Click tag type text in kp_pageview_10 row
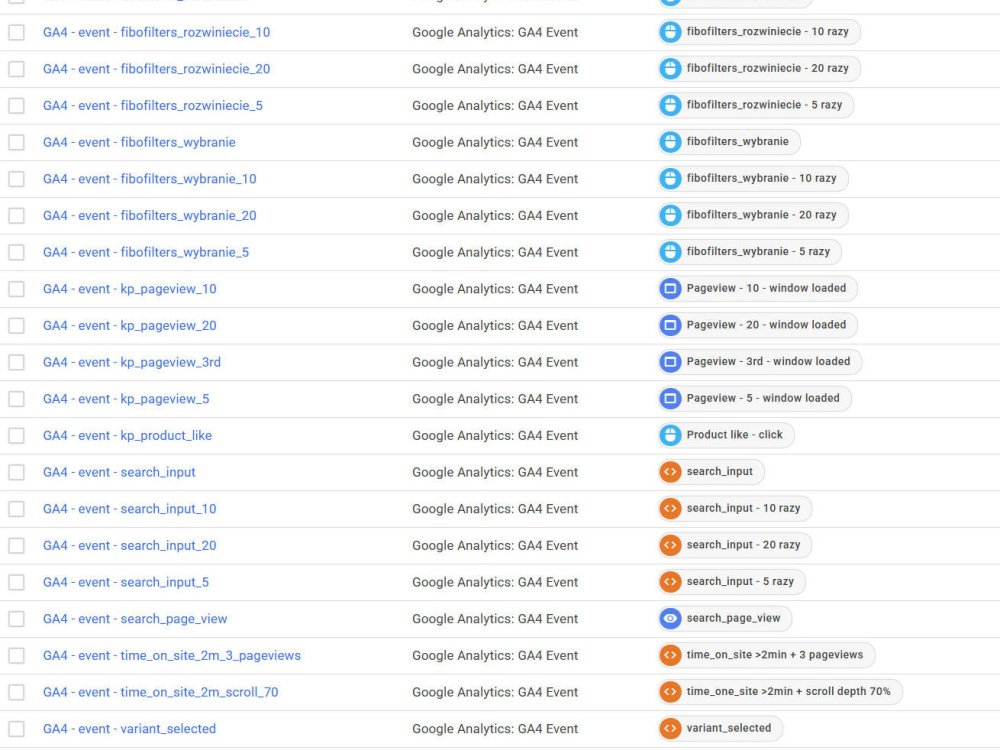The height and width of the screenshot is (750, 1000). click(x=495, y=289)
